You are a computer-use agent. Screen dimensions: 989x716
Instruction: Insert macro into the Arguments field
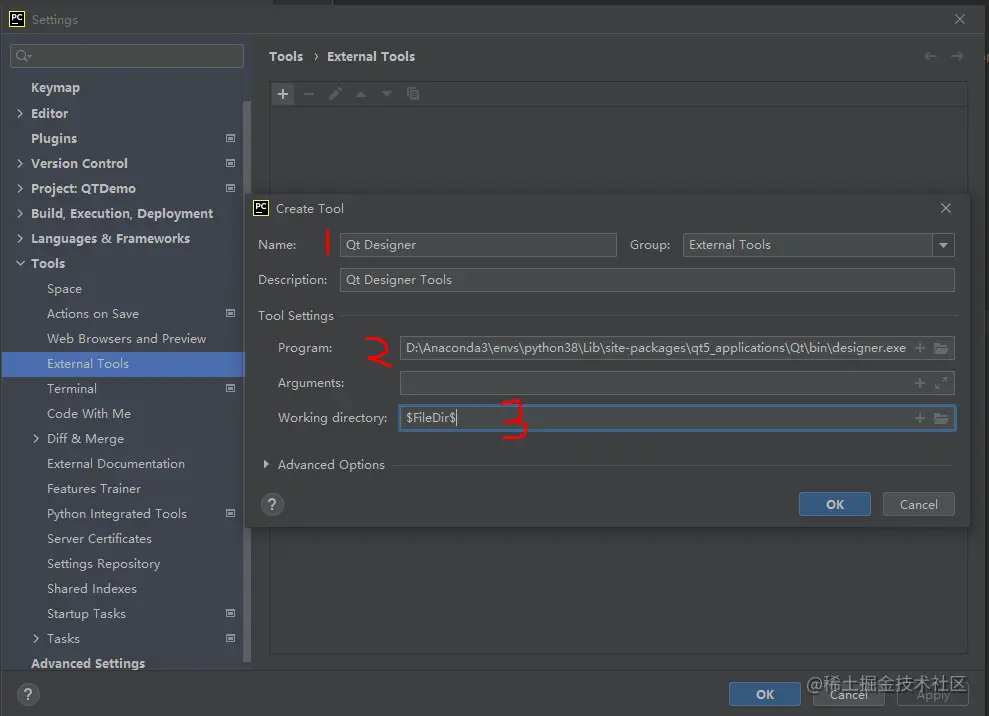[x=920, y=383]
